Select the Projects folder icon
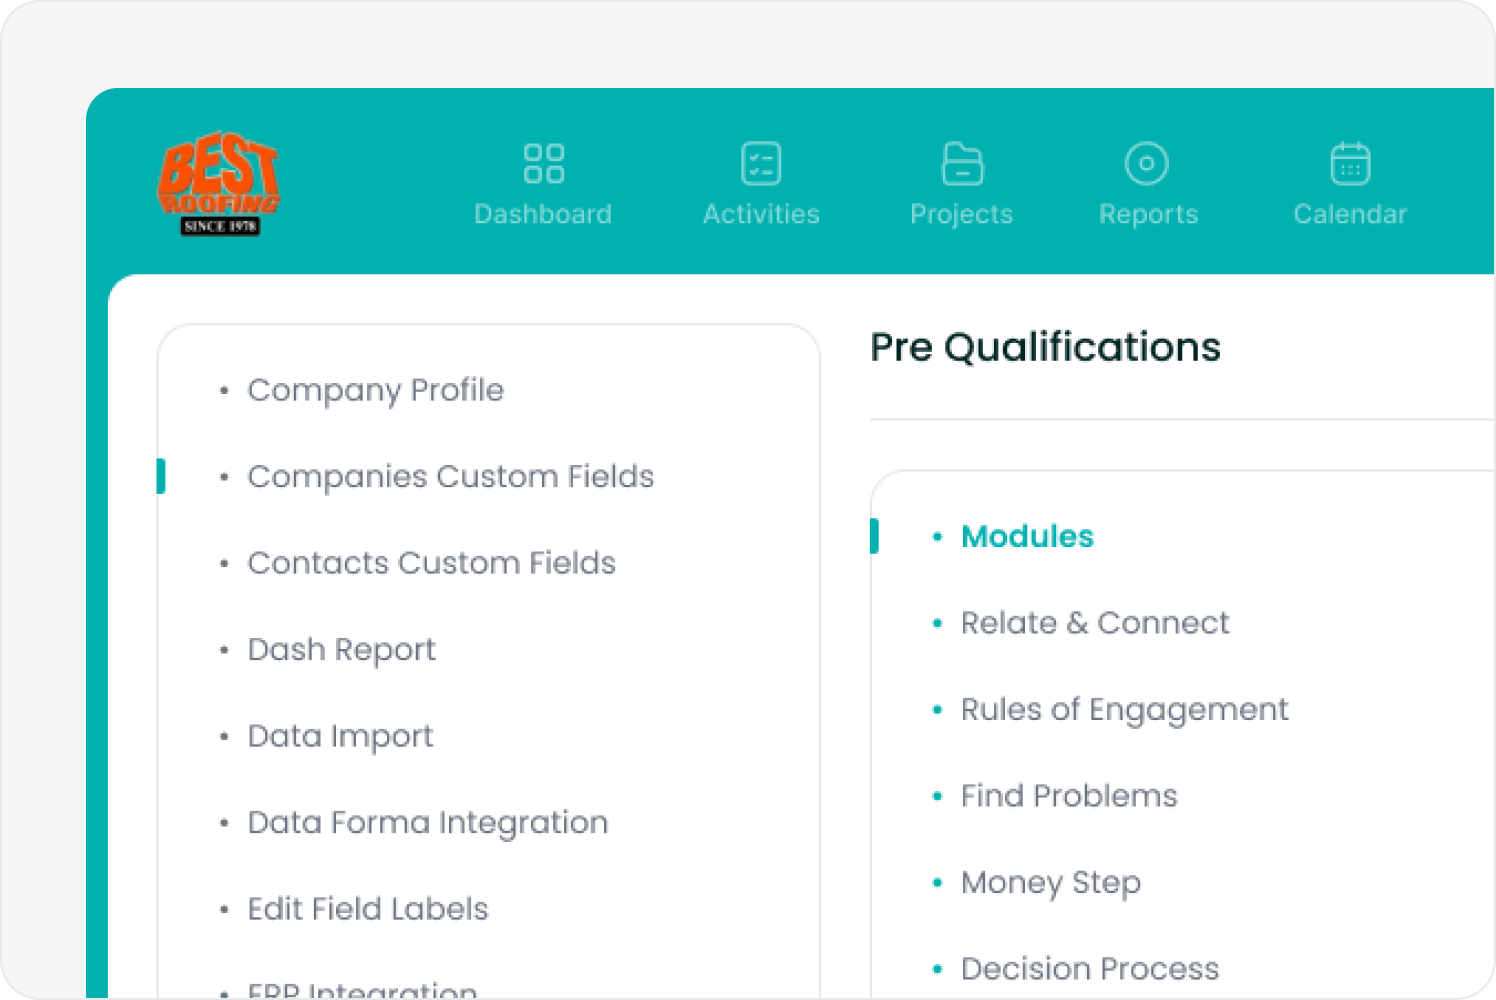This screenshot has width=1496, height=1000. coord(962,163)
